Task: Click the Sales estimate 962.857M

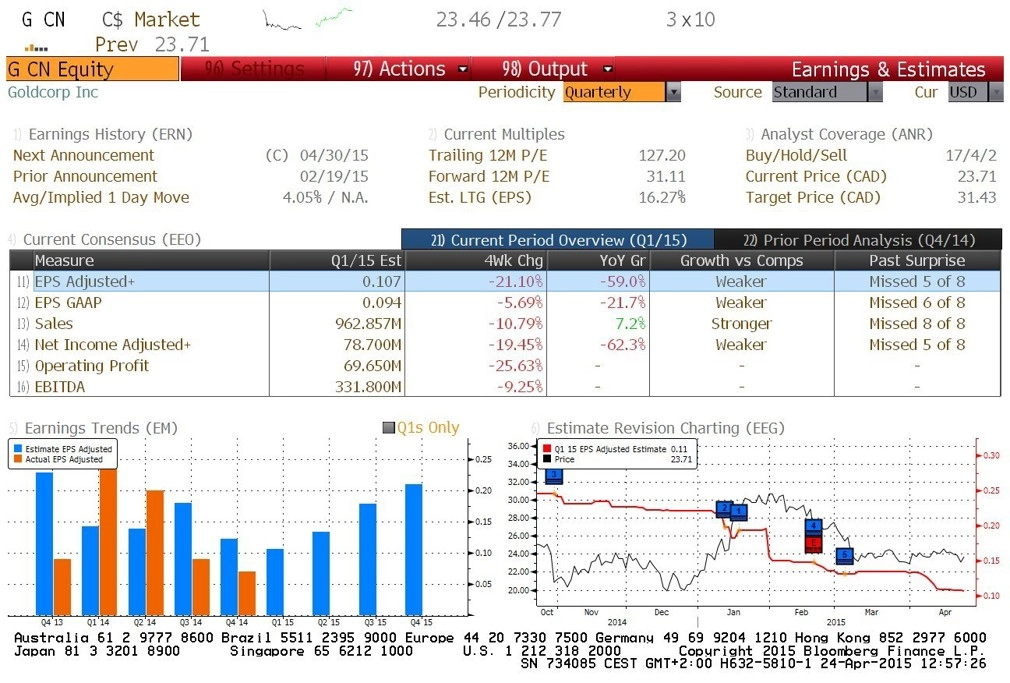Action: 368,323
